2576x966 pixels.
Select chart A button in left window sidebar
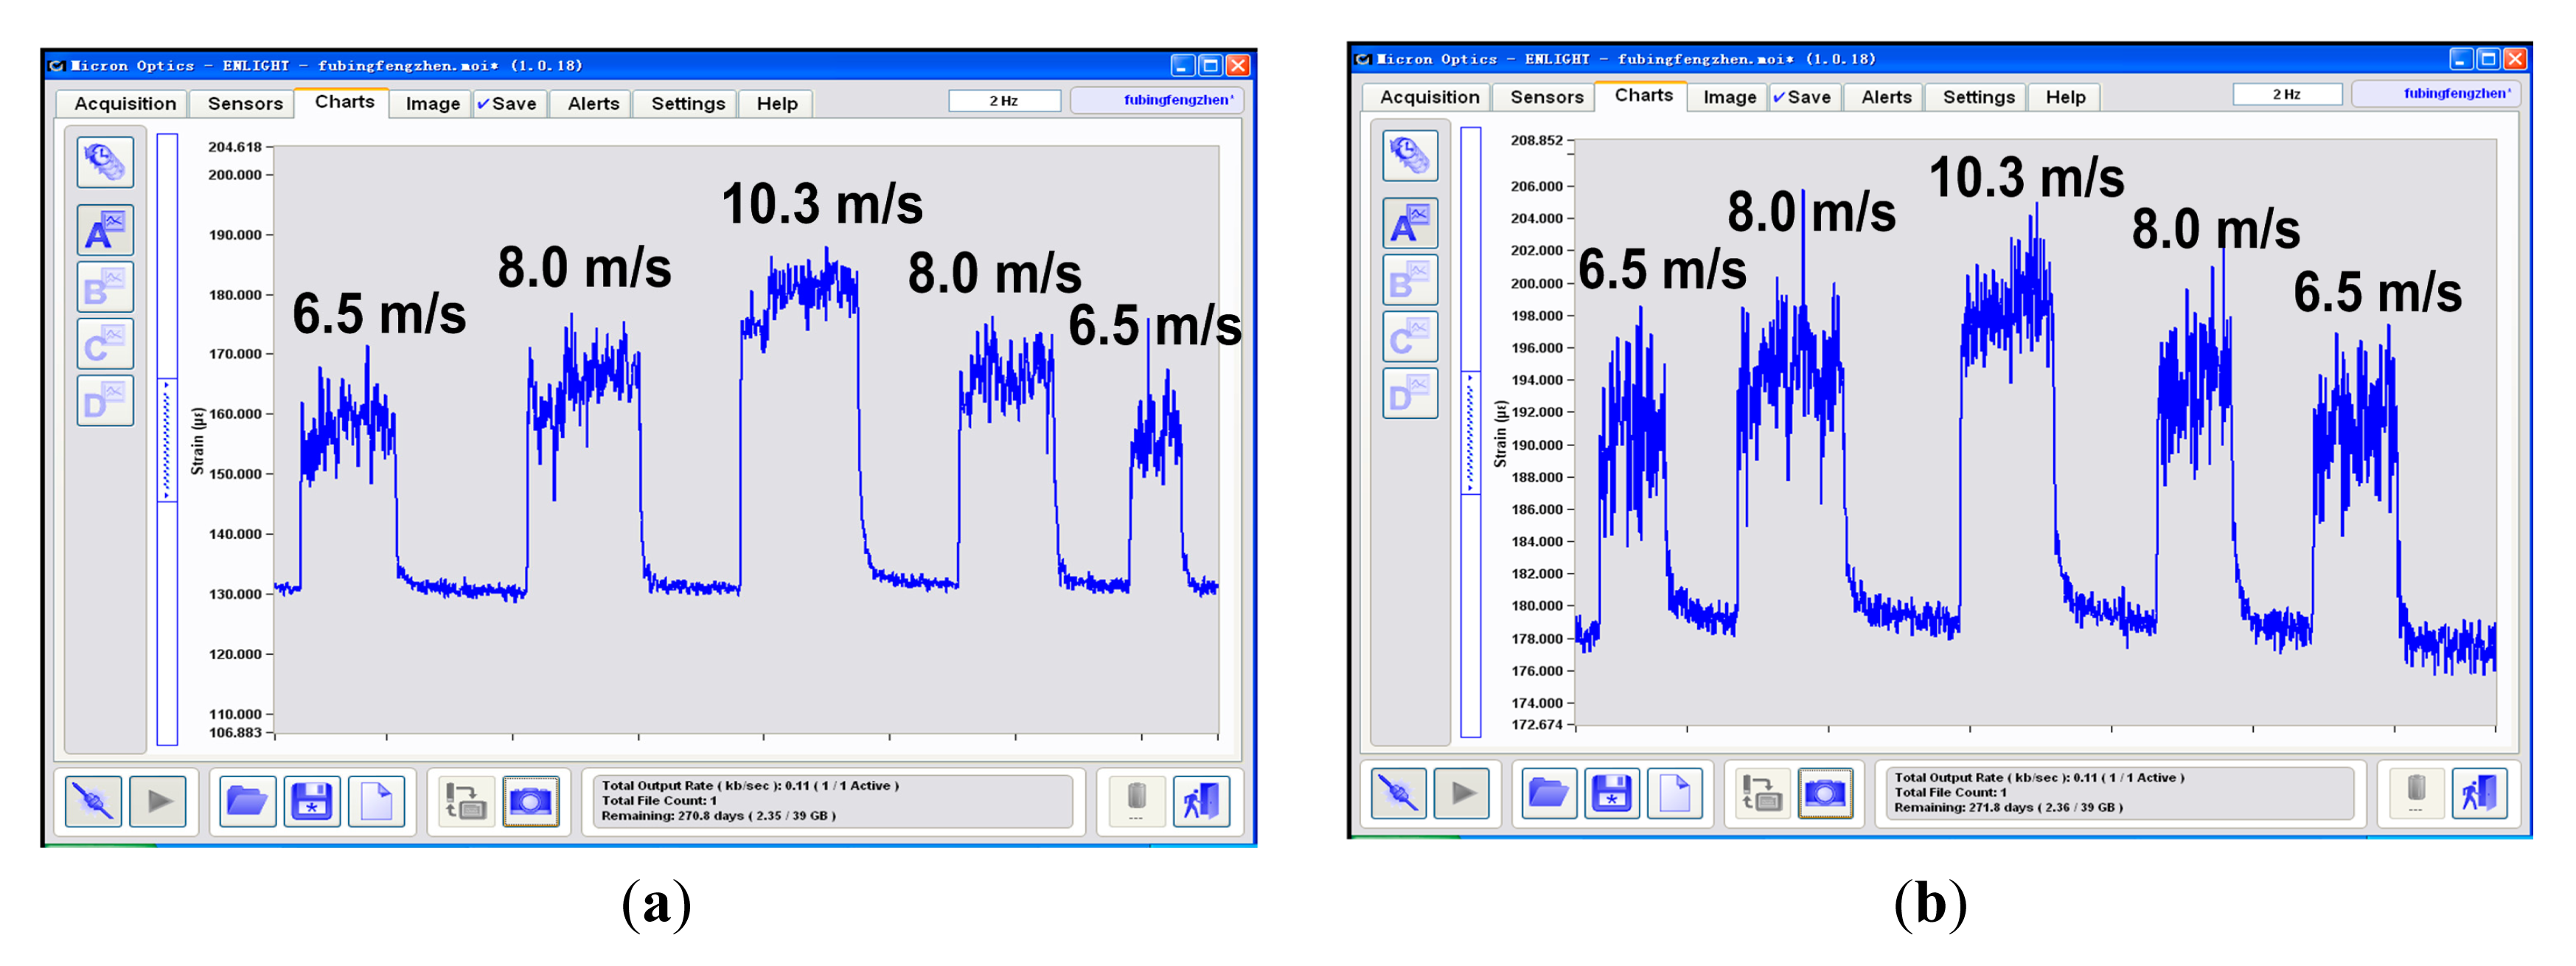[105, 230]
